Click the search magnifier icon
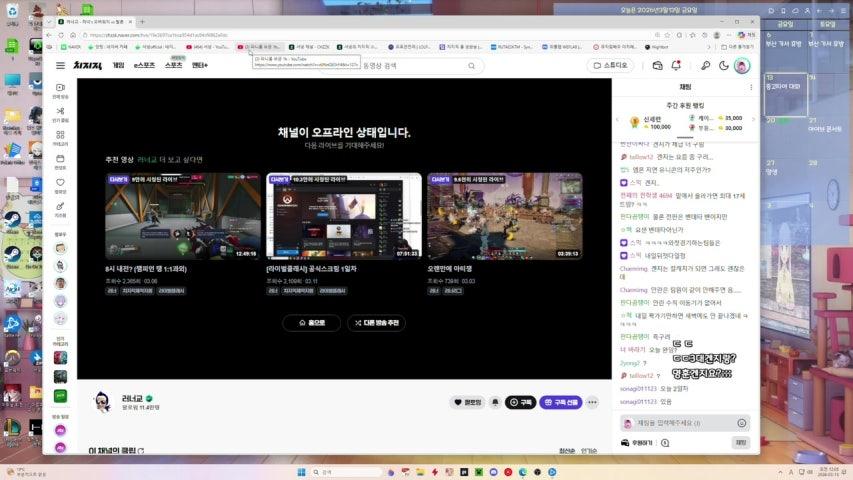 click(x=472, y=66)
